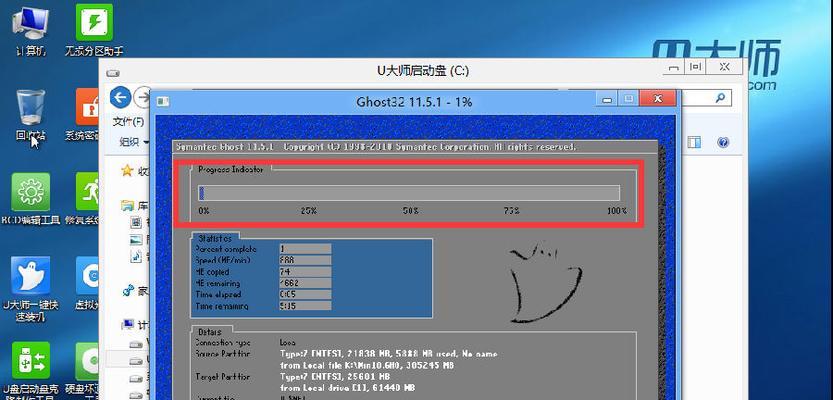Click the "Details" panel heading
Image resolution: width=833 pixels, height=400 pixels.
[209, 331]
